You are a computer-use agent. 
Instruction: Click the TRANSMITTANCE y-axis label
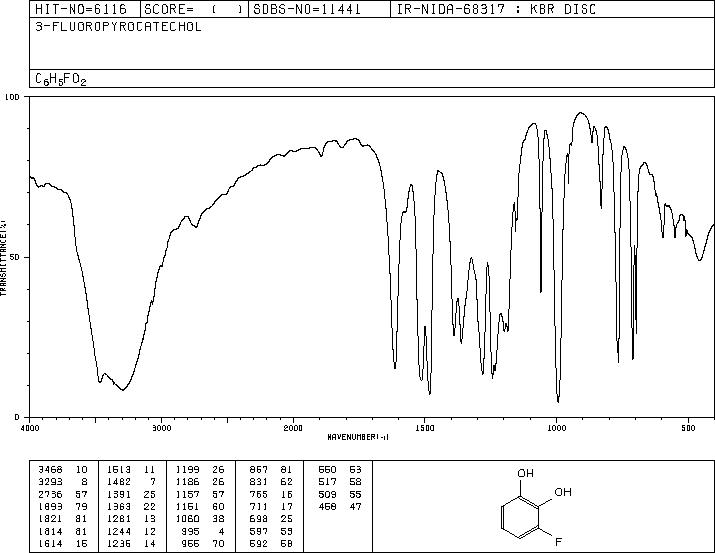pos(3,257)
